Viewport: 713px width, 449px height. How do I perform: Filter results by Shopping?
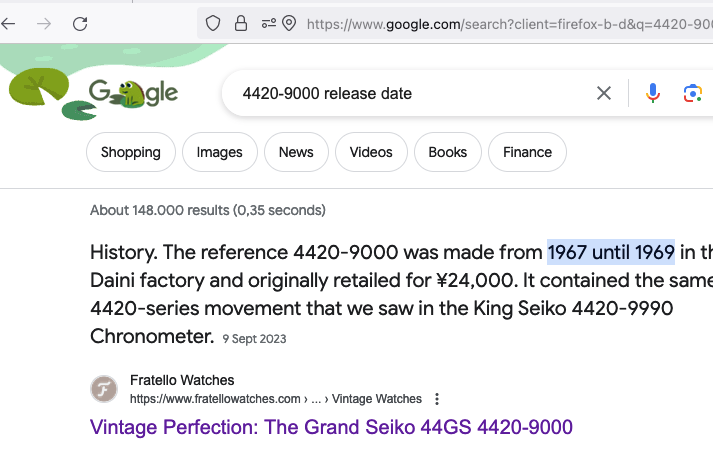131,152
